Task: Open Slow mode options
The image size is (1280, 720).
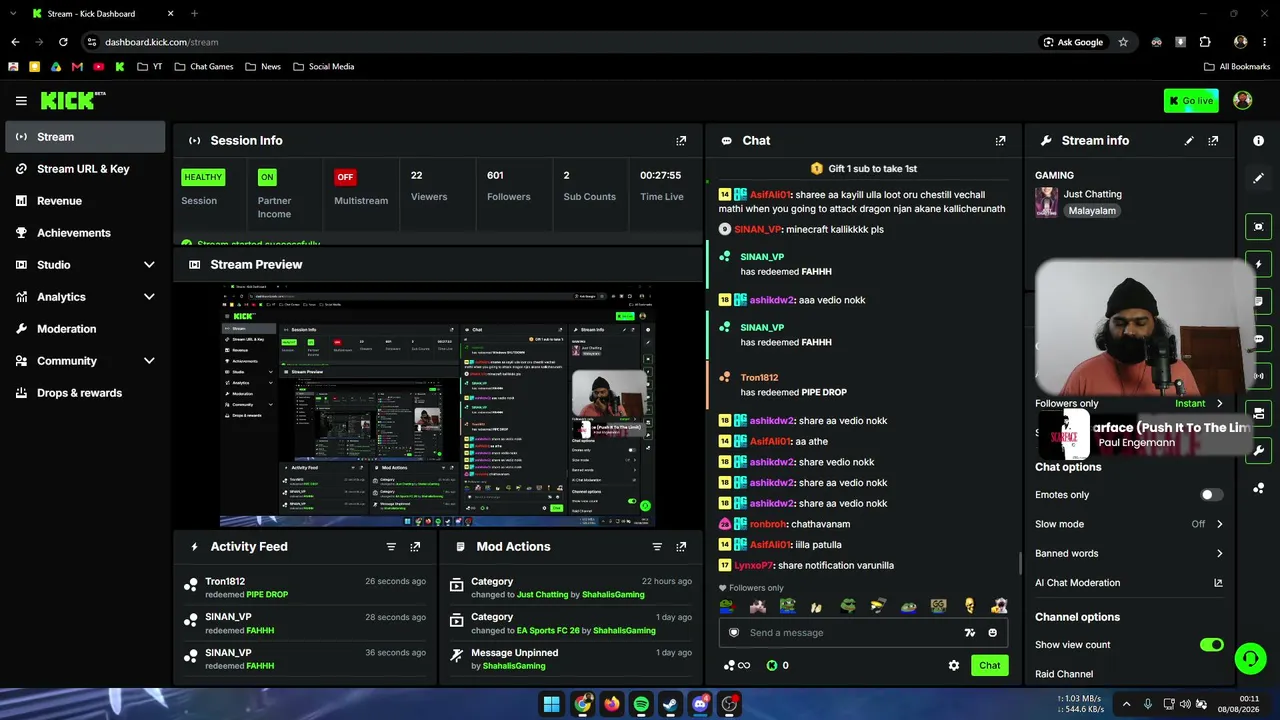Action: (1129, 524)
